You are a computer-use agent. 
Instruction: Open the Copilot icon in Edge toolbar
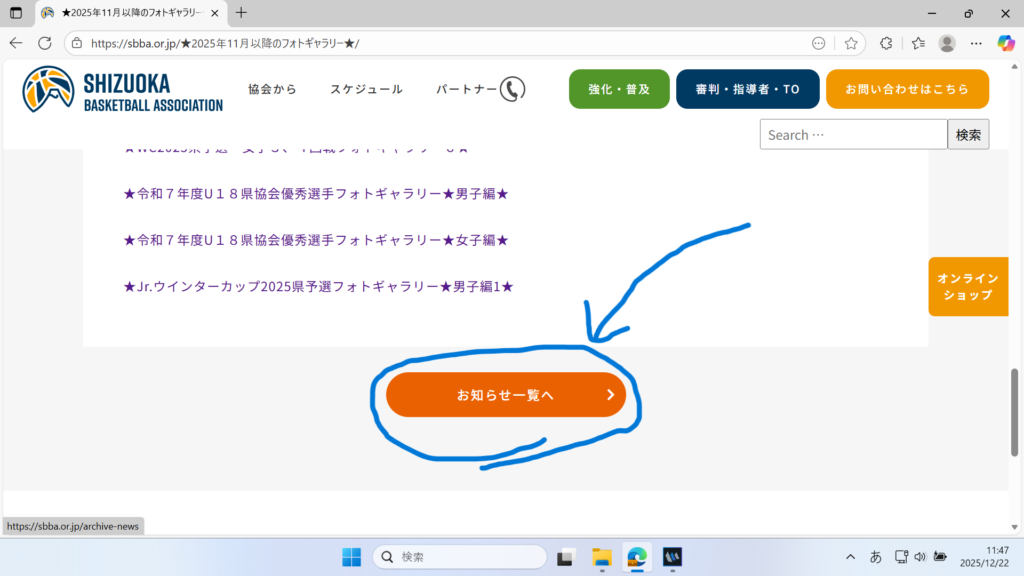pos(1005,43)
